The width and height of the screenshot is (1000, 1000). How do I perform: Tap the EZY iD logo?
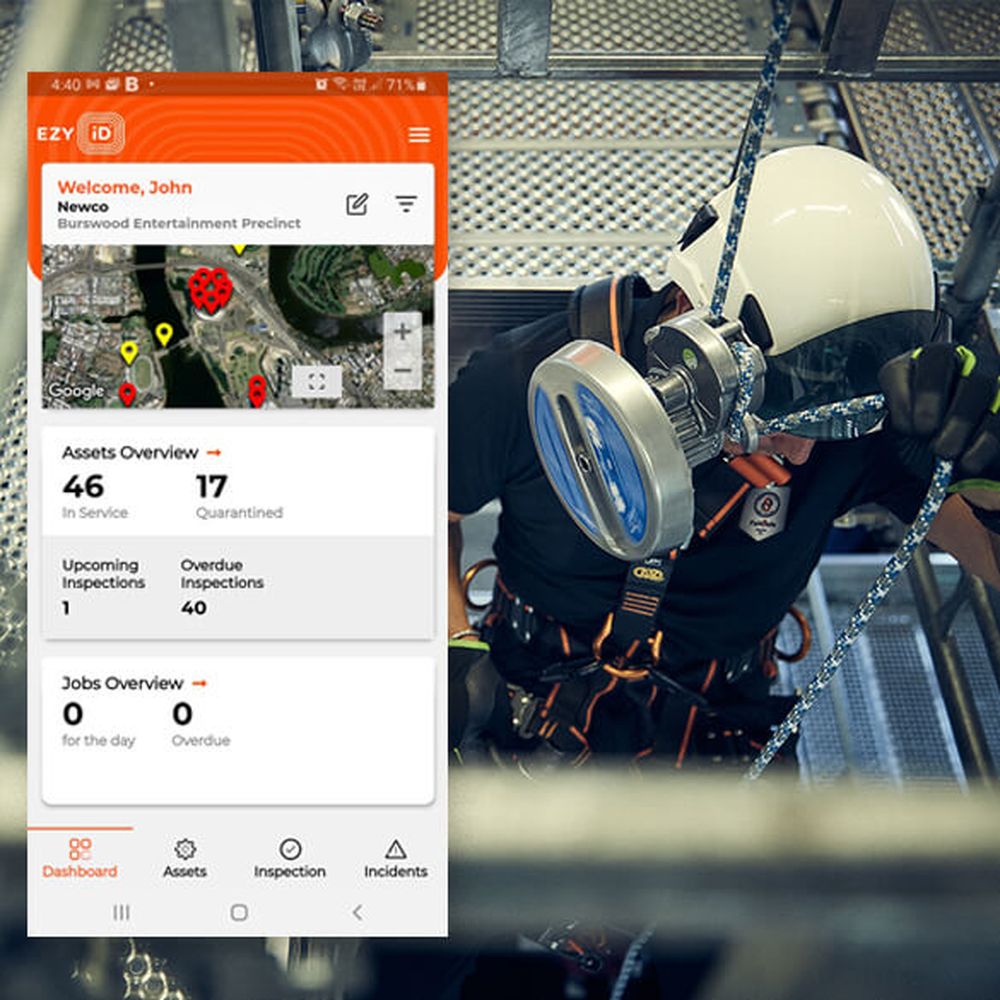coord(81,134)
